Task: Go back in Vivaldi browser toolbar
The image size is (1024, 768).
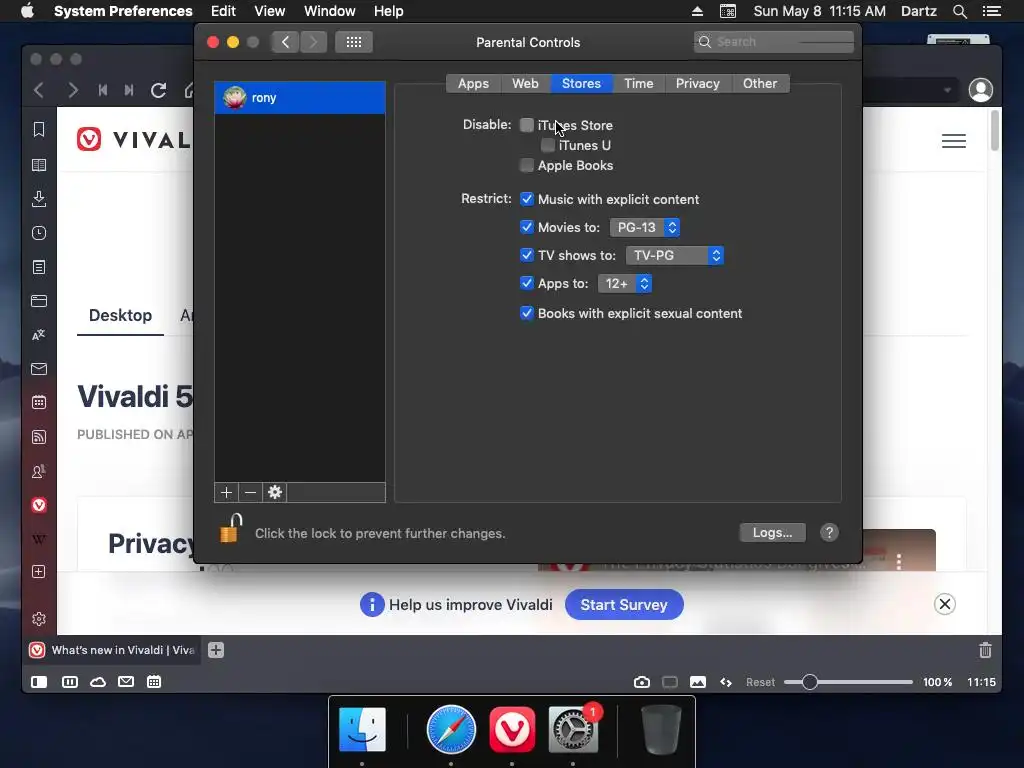Action: point(39,90)
